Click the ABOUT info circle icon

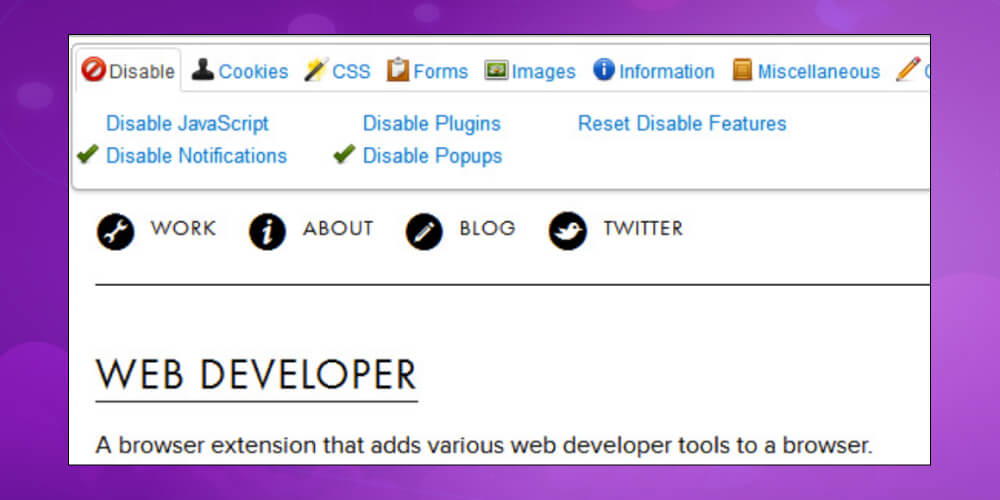click(x=267, y=232)
